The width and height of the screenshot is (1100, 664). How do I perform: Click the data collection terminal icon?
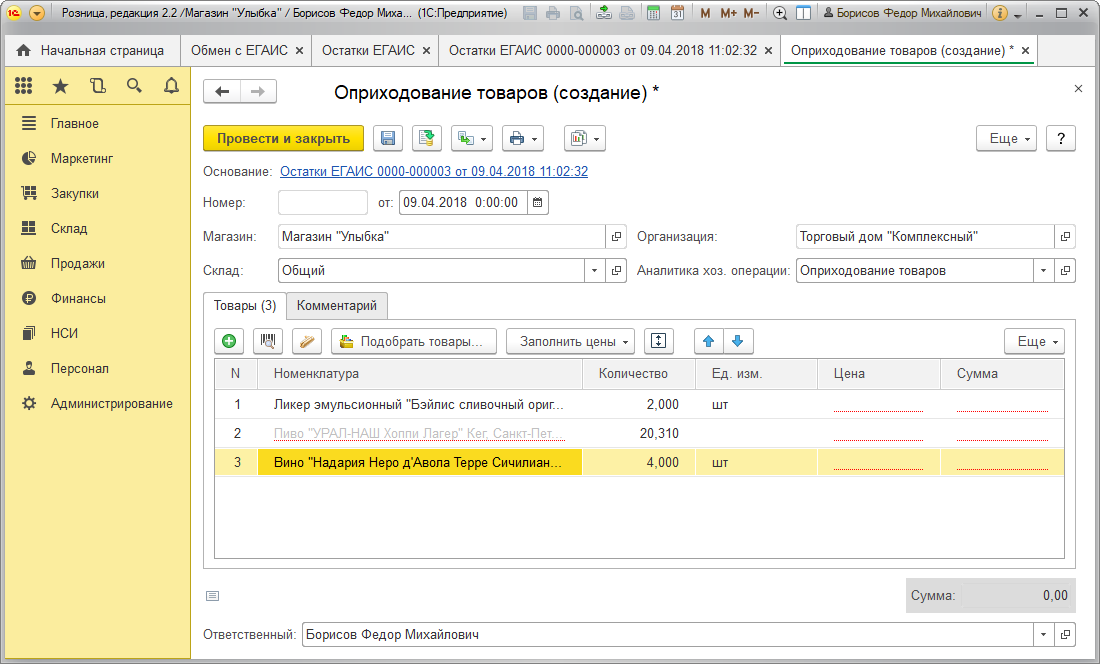307,341
